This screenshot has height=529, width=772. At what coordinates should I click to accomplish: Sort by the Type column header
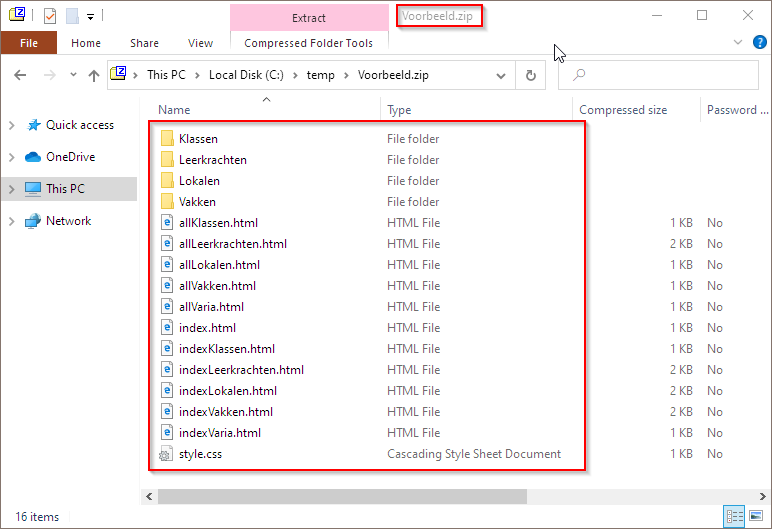tap(399, 110)
